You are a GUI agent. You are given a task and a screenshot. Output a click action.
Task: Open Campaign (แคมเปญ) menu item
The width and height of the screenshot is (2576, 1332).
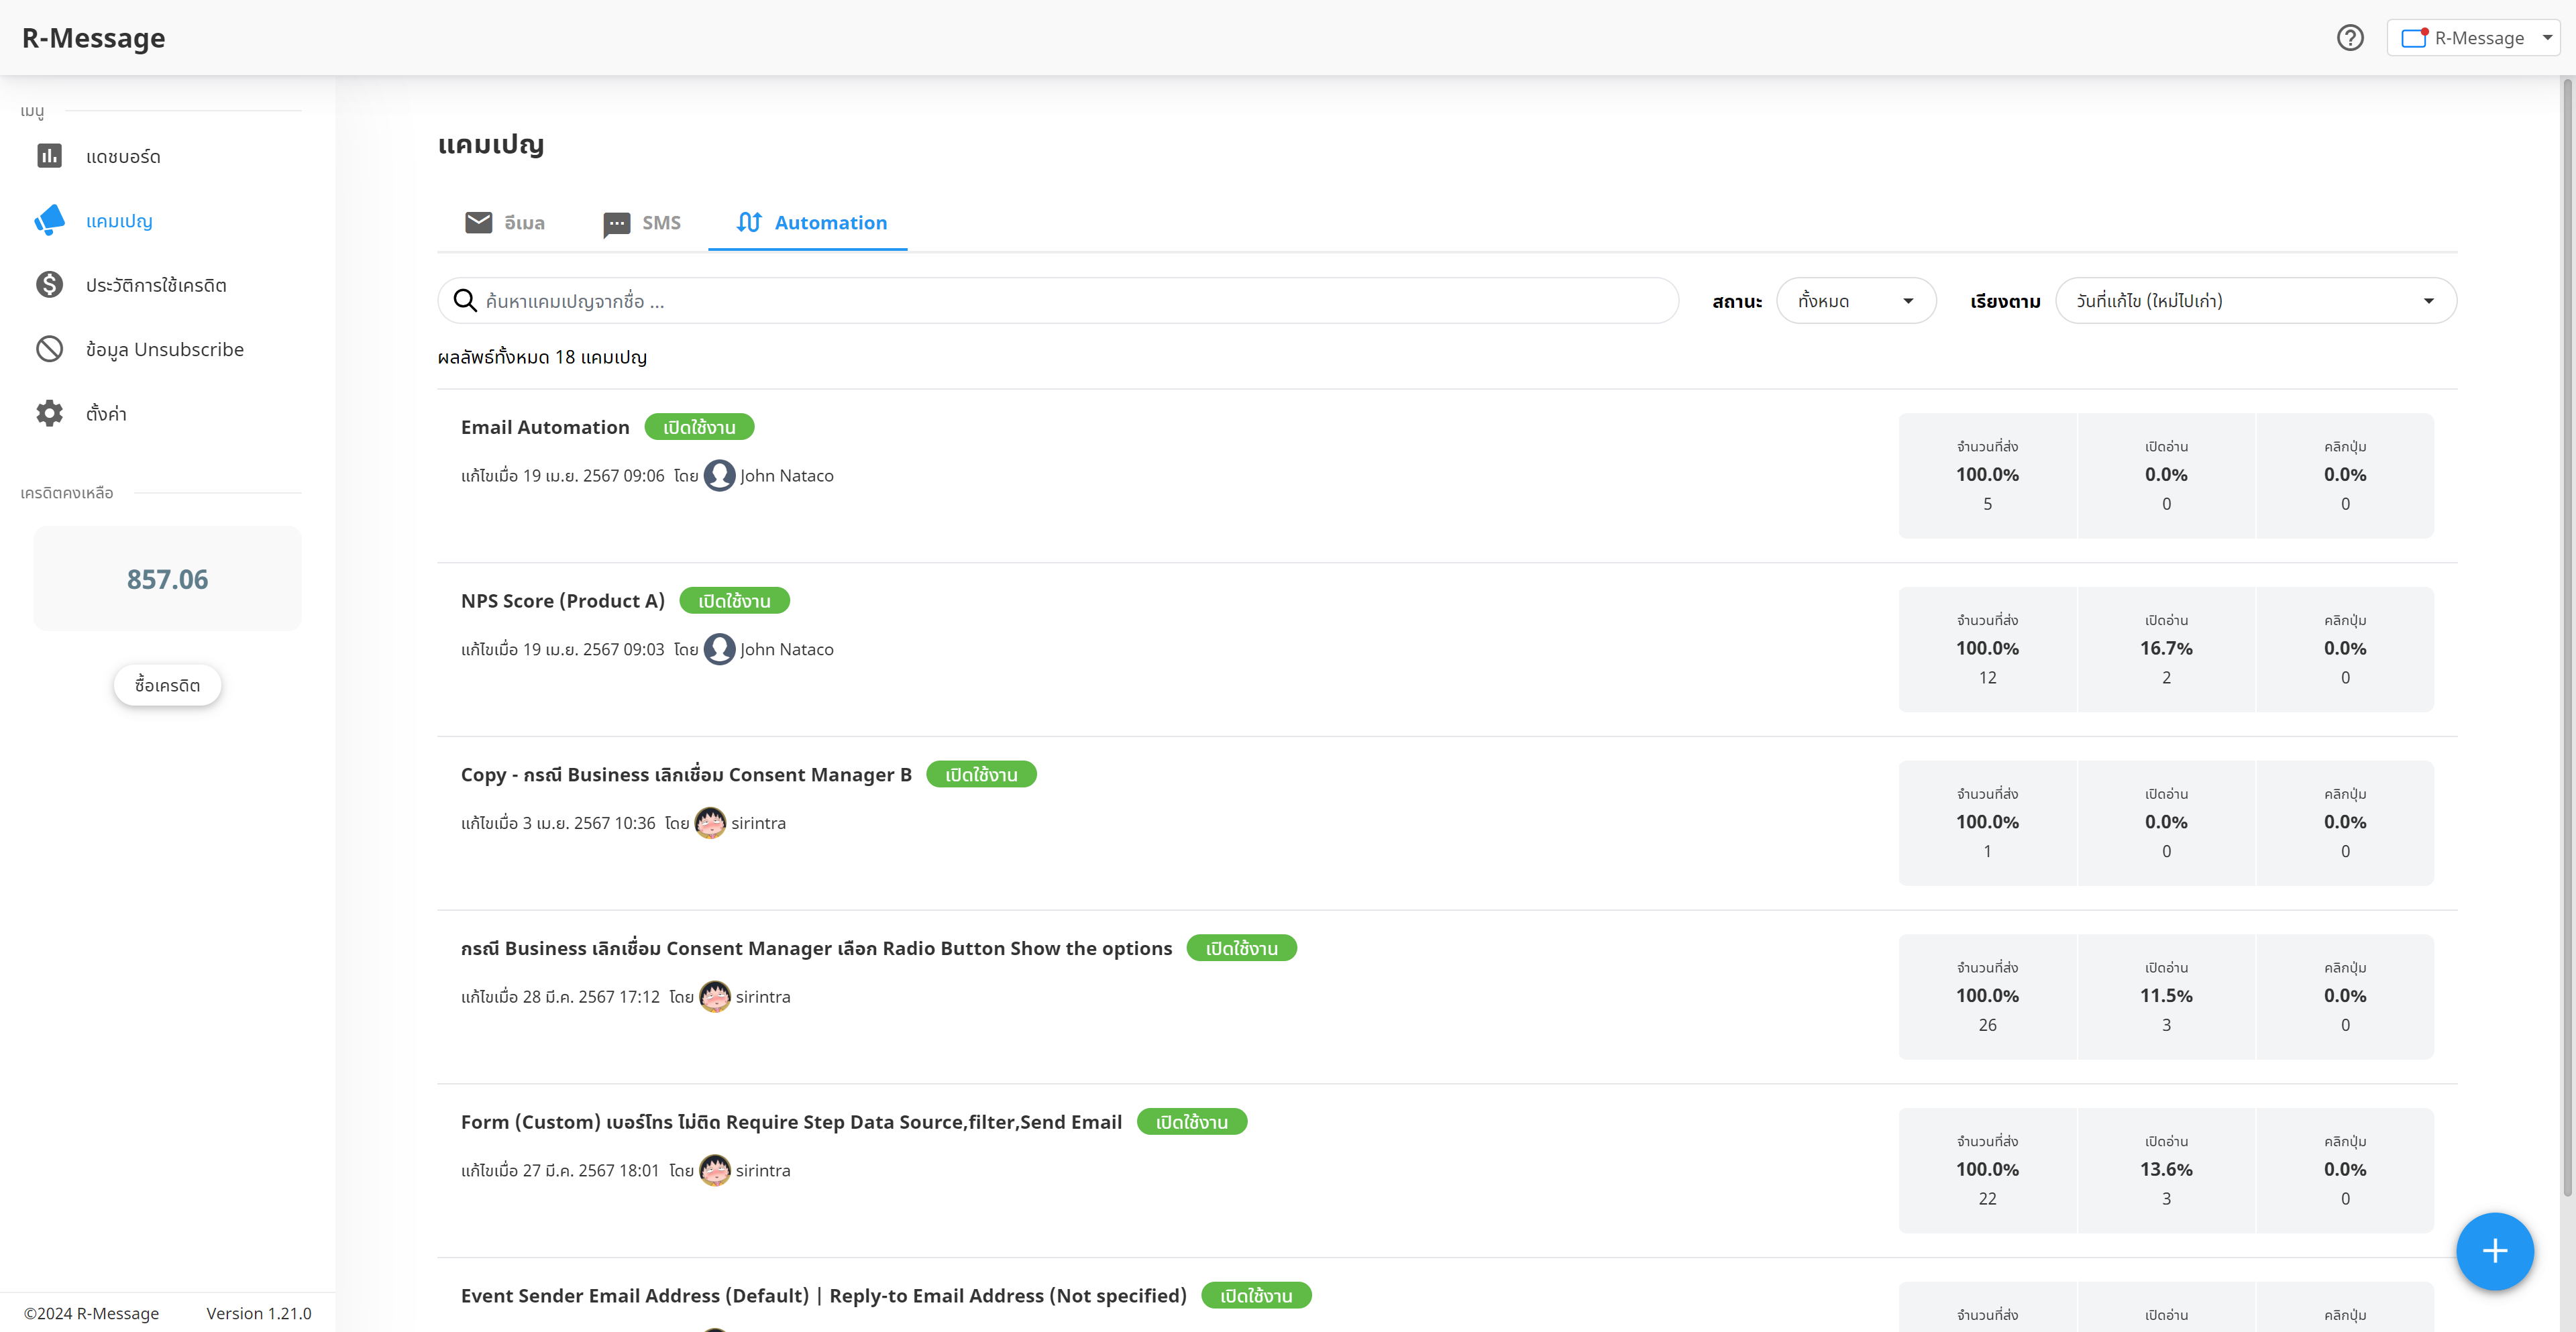119,220
